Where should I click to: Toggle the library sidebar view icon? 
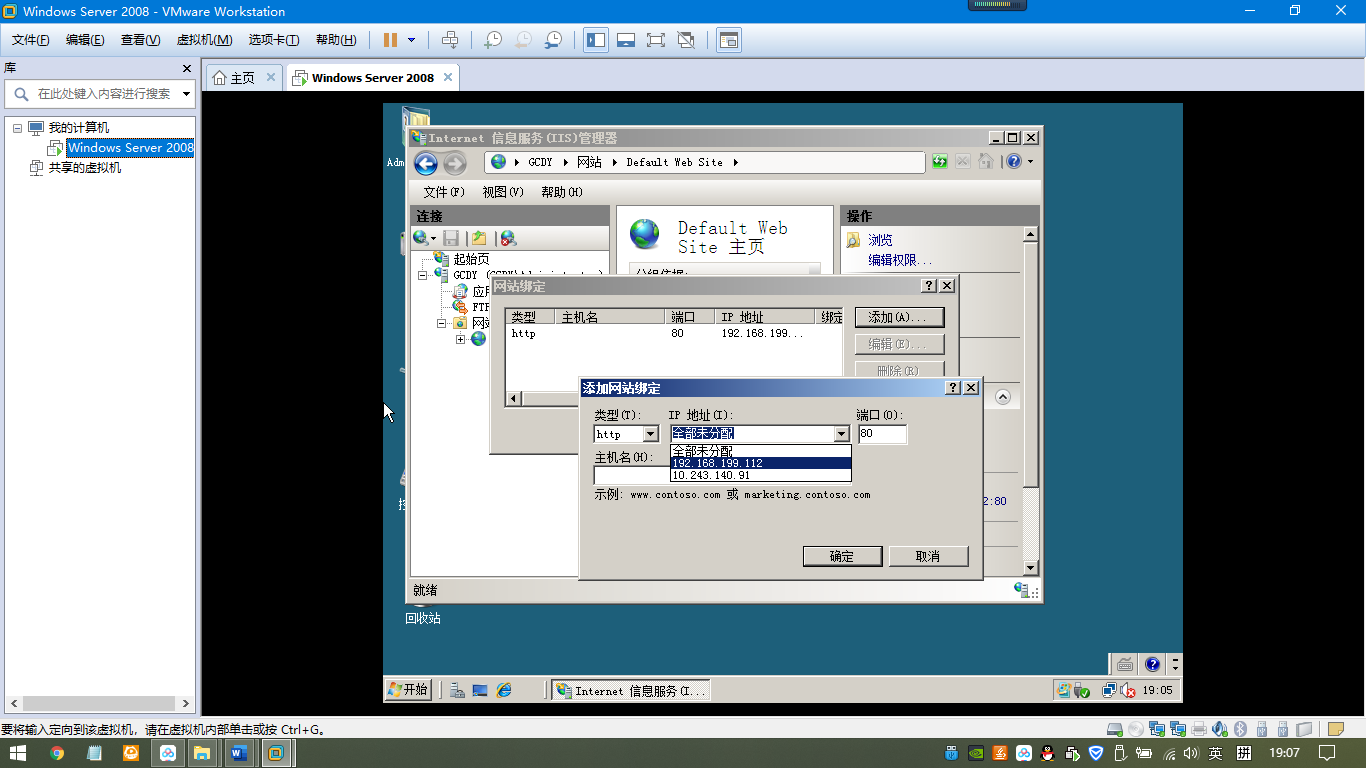coord(596,40)
